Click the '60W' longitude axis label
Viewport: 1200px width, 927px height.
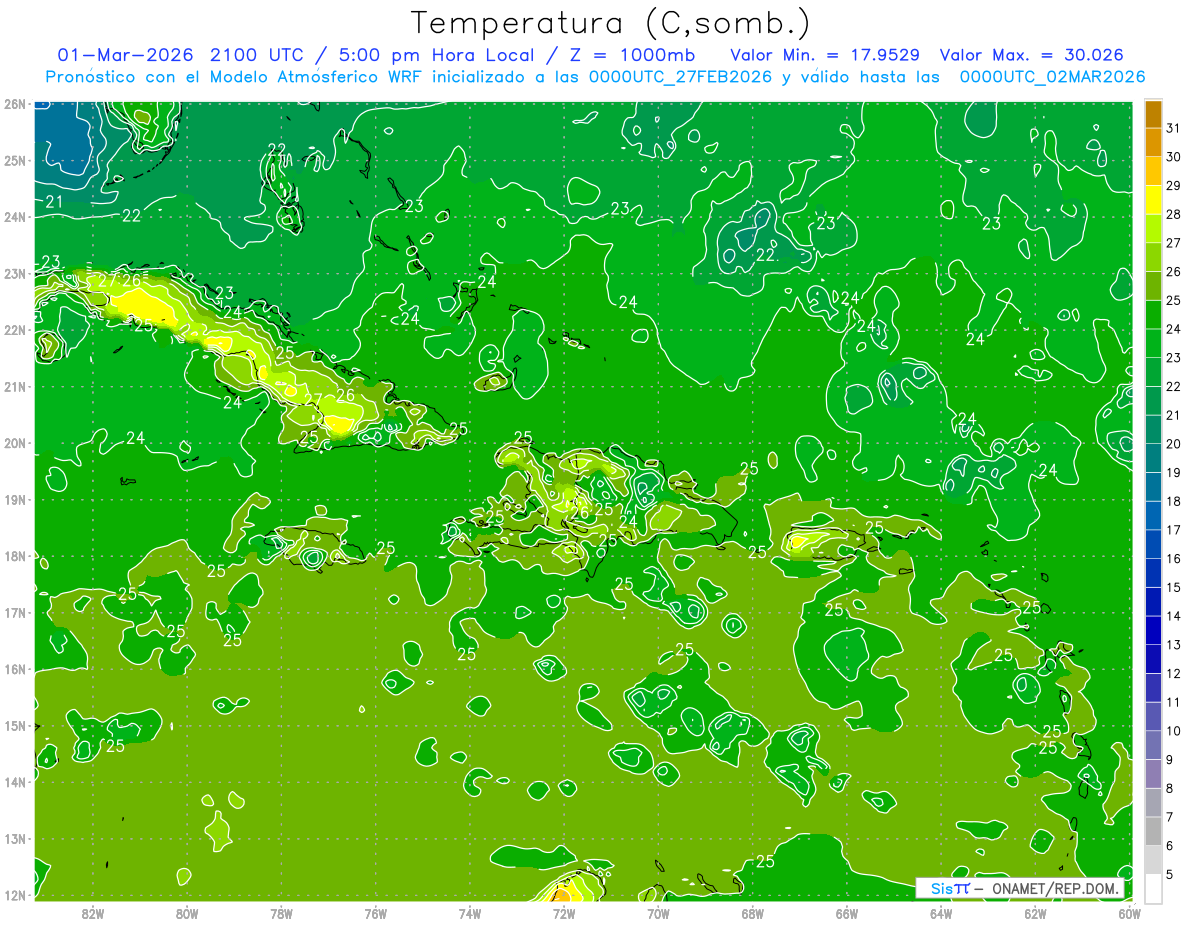pyautogui.click(x=1130, y=913)
